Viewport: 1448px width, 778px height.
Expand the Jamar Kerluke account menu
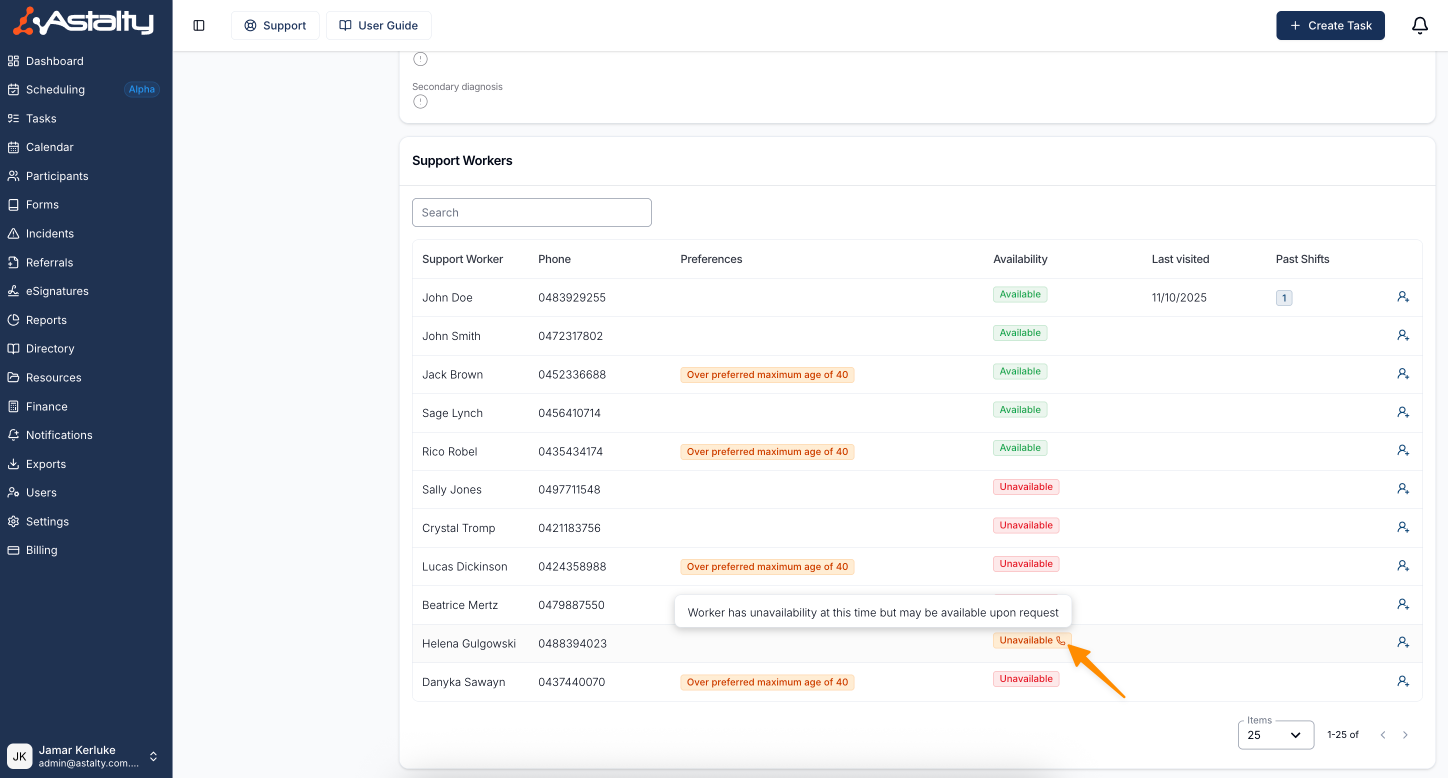click(153, 756)
